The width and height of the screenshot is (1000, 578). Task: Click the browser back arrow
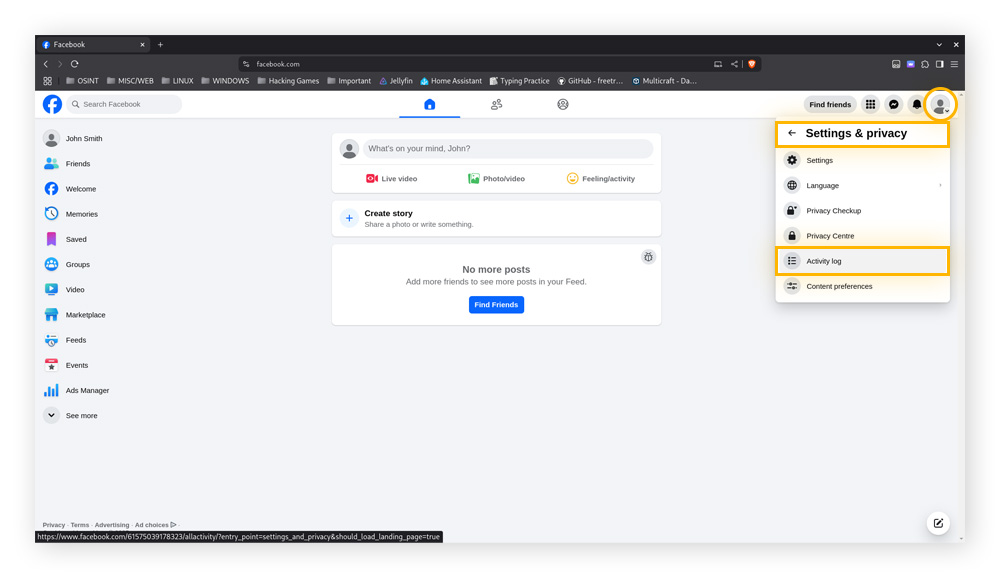click(46, 64)
